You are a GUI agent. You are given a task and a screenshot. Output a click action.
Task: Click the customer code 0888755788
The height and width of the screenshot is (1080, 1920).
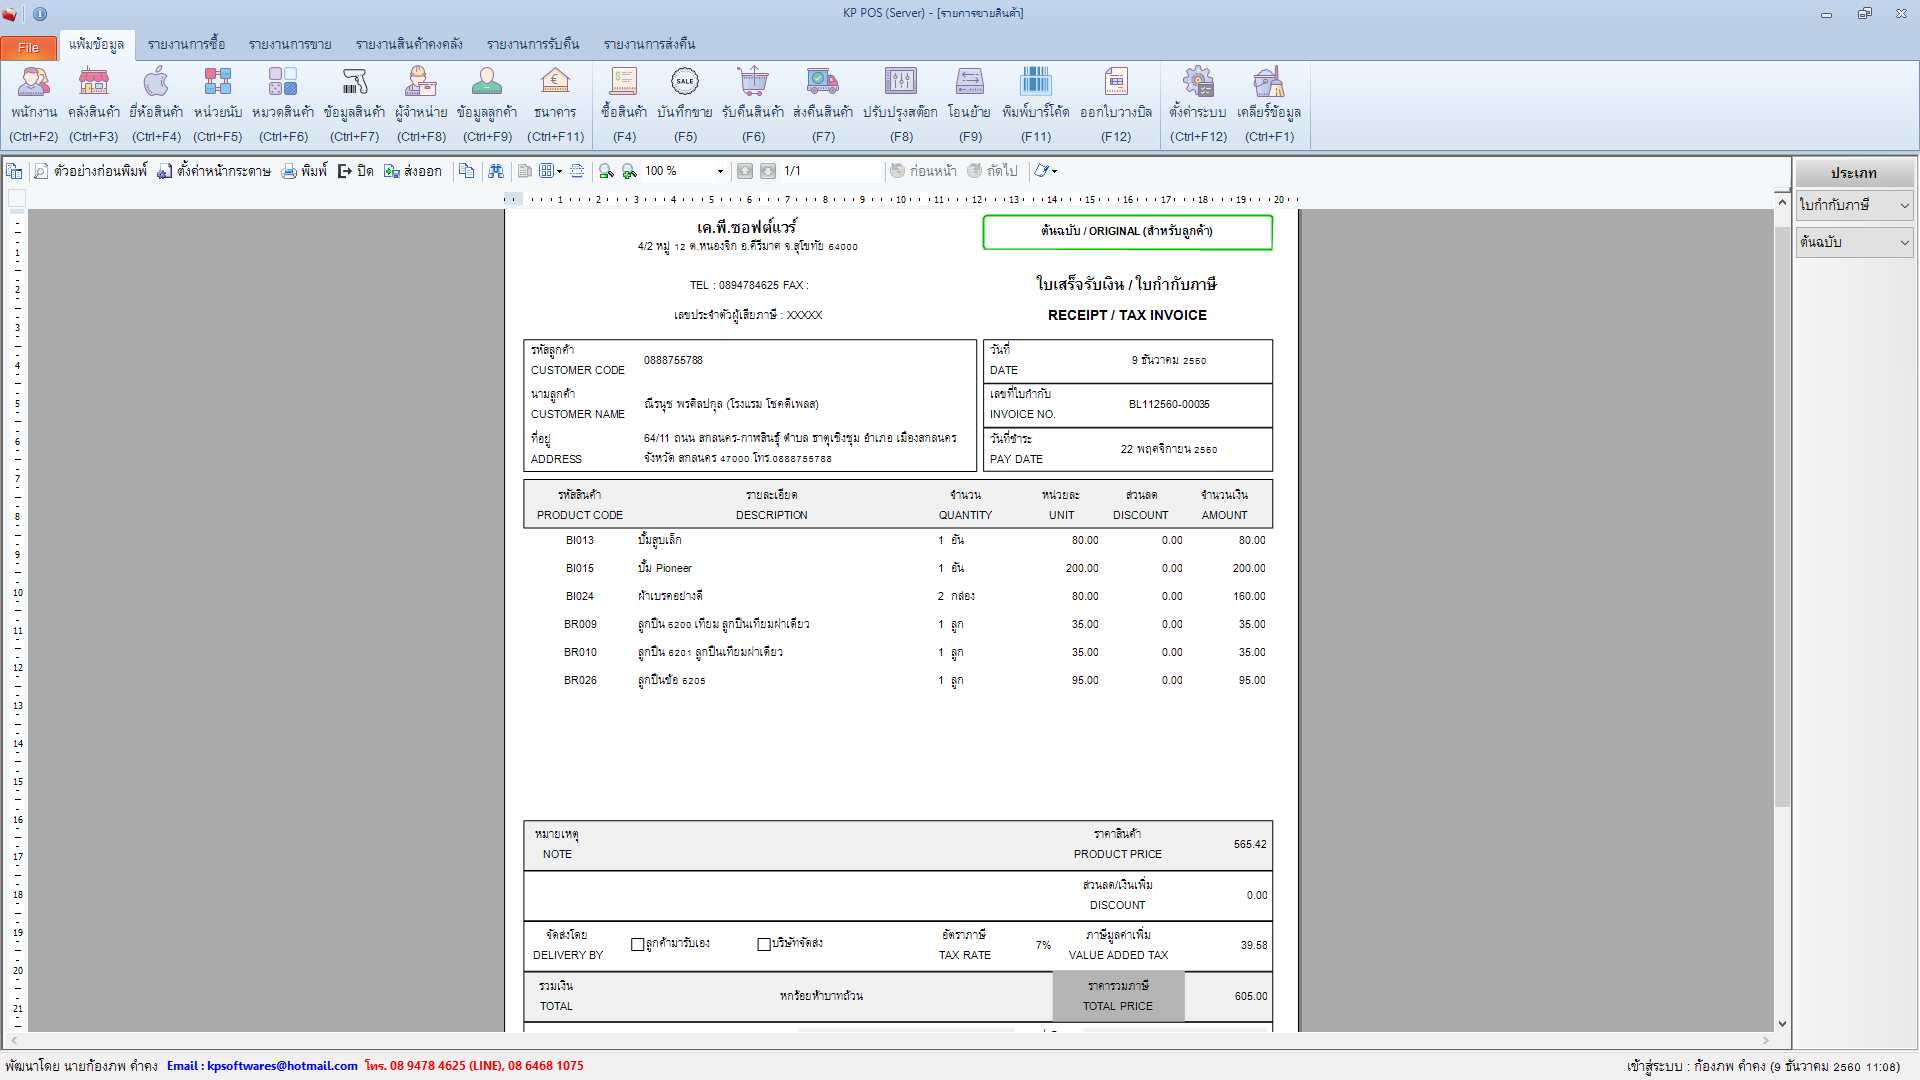(x=673, y=360)
